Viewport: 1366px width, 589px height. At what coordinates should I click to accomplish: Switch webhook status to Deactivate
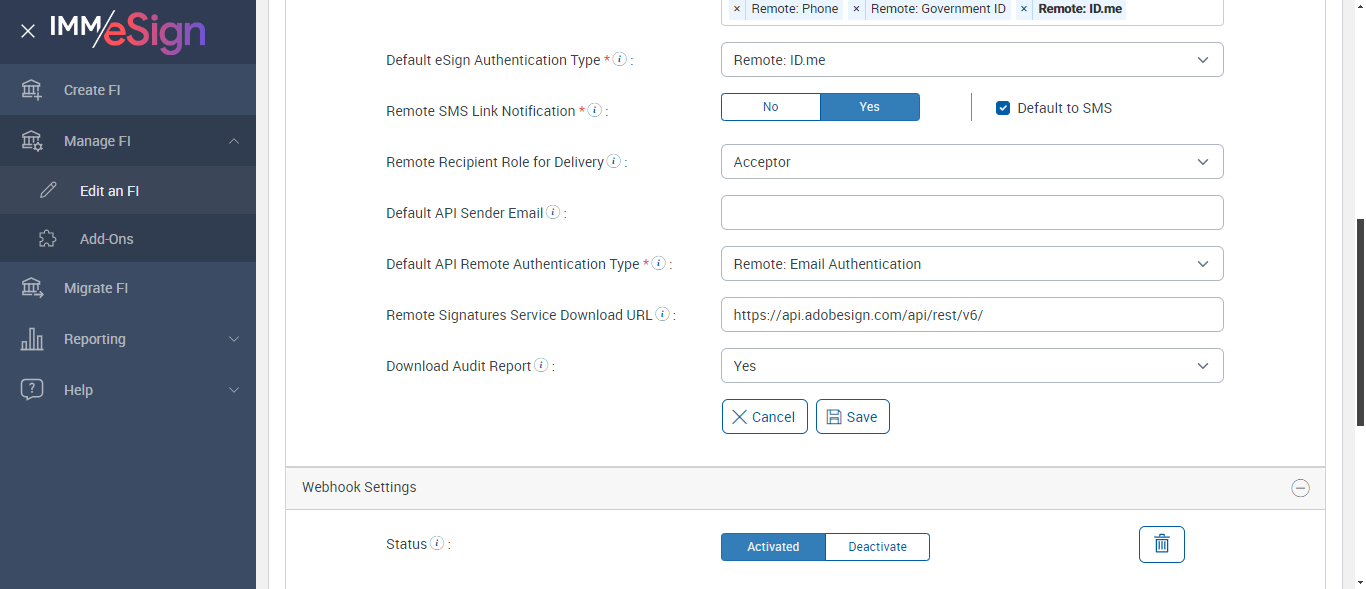point(877,547)
